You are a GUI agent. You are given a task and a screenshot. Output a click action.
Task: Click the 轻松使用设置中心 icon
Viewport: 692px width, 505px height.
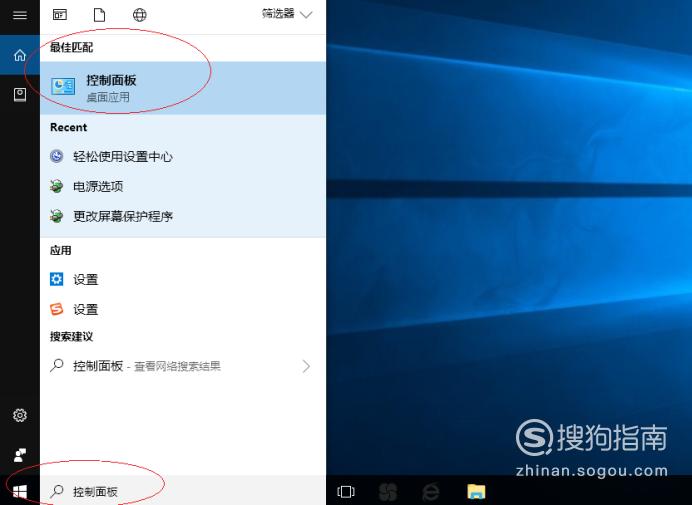[56, 156]
